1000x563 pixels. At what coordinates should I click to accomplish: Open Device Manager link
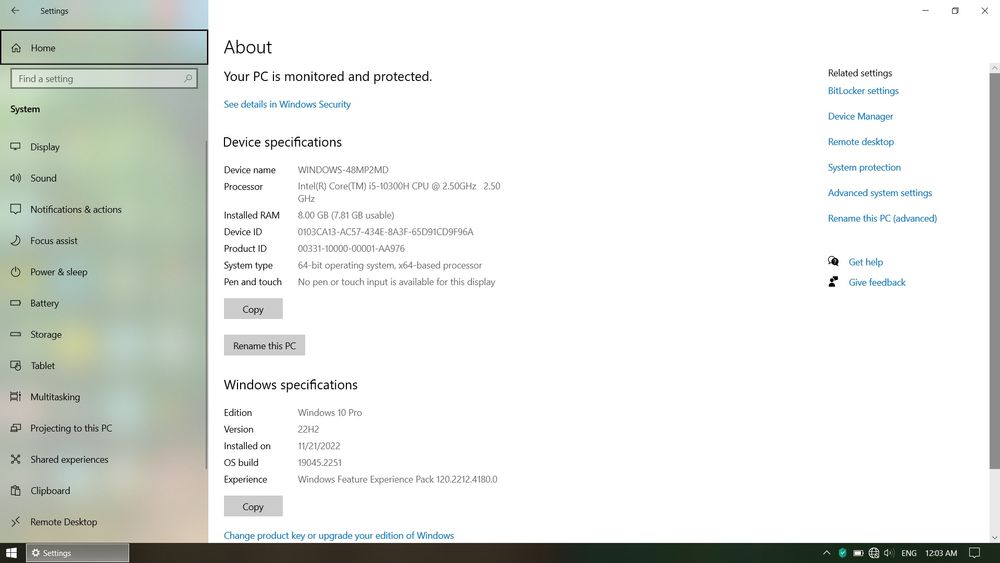860,116
